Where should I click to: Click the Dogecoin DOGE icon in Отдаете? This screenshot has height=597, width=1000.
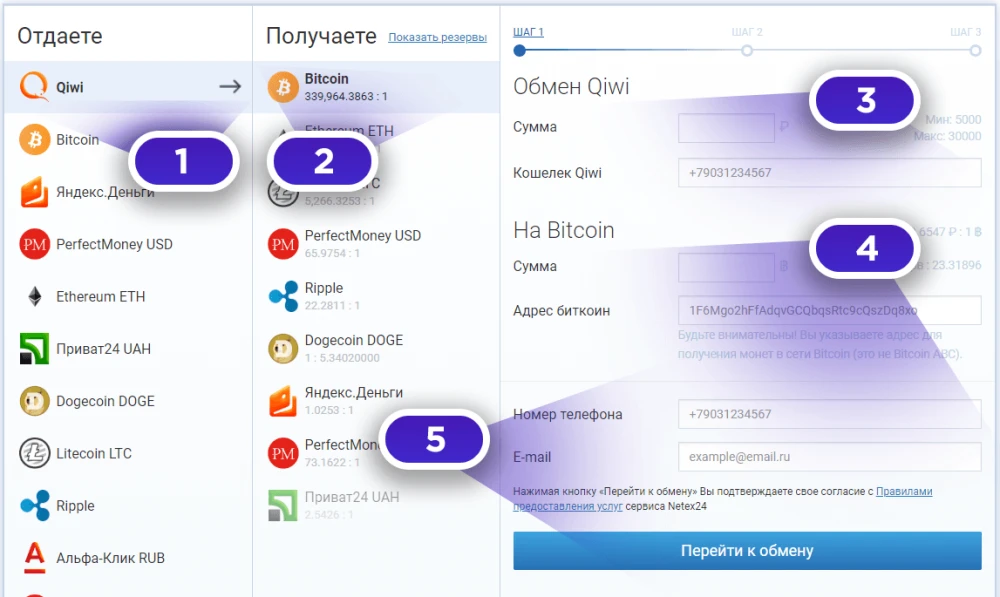click(x=34, y=401)
